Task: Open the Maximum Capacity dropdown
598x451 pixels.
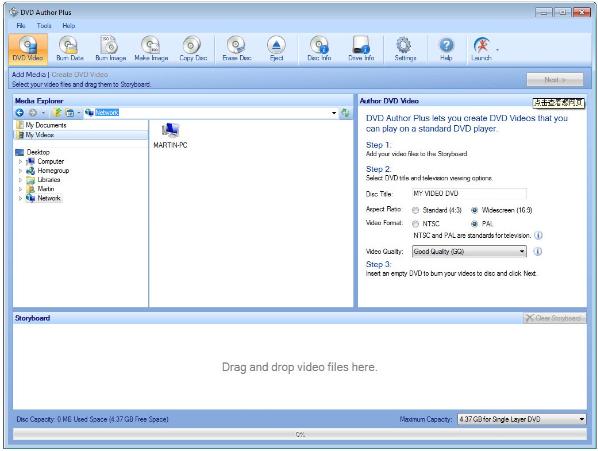Action: [x=521, y=419]
